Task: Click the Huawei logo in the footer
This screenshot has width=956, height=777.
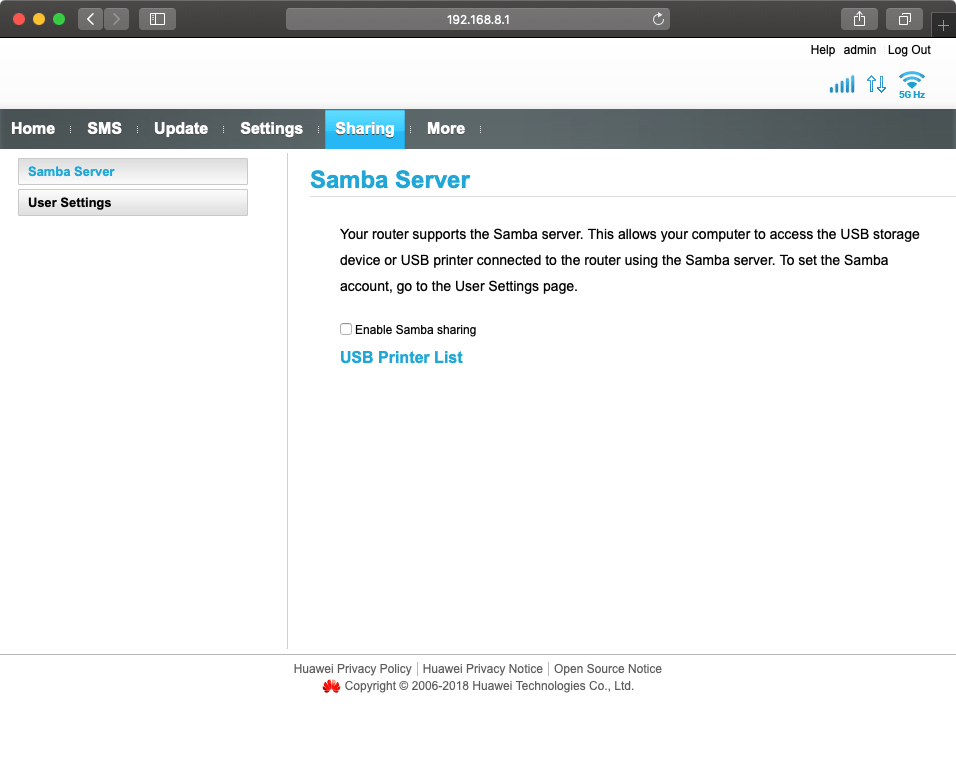Action: [331, 686]
